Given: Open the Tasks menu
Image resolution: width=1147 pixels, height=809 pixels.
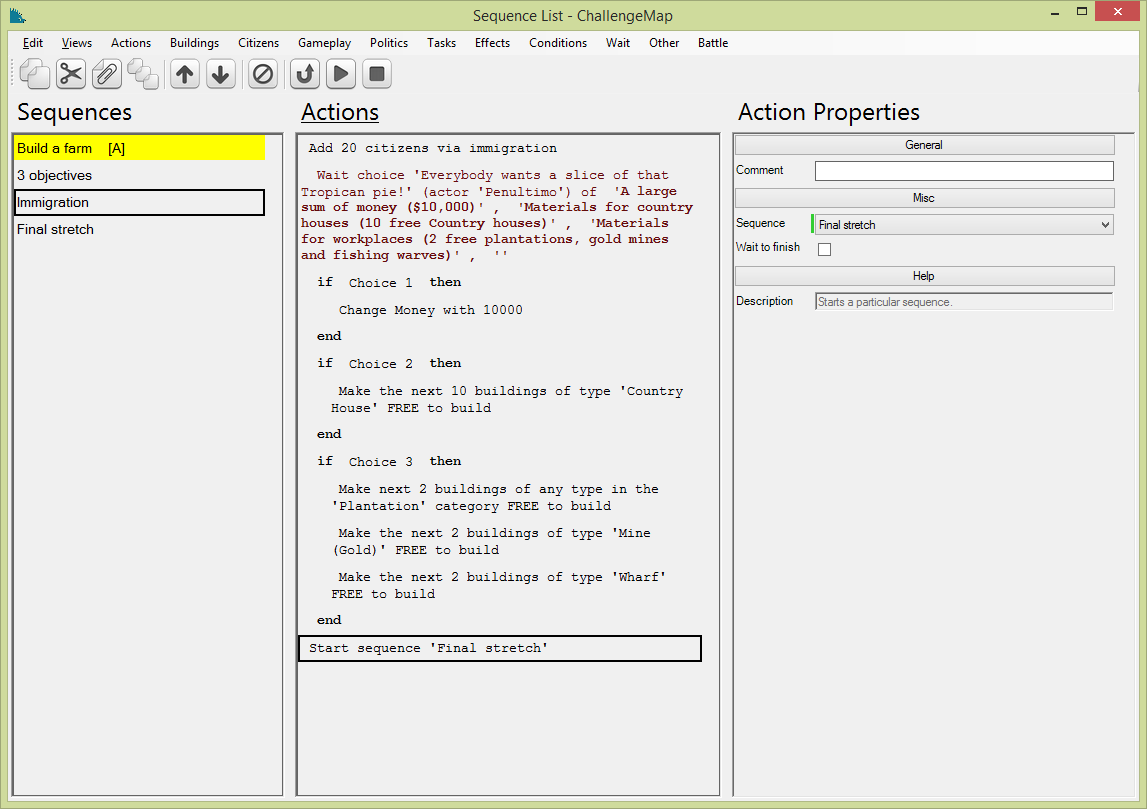Looking at the screenshot, I should 441,42.
